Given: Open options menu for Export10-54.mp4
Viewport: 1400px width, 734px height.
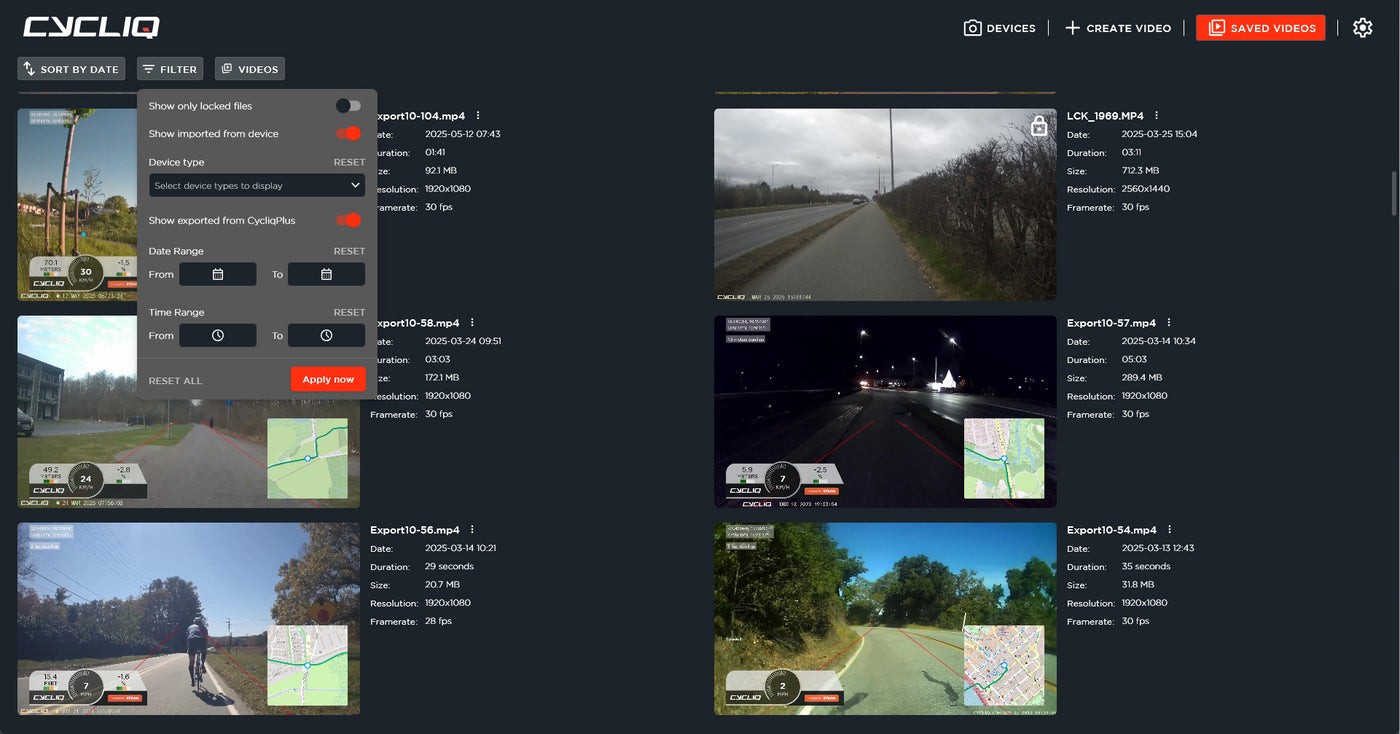Looking at the screenshot, I should (1172, 528).
